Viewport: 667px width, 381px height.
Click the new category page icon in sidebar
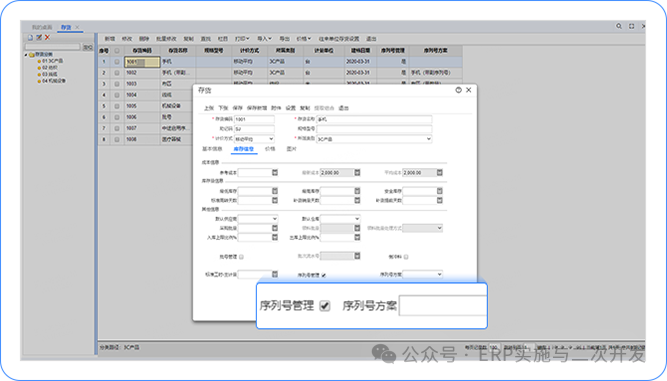pyautogui.click(x=30, y=37)
